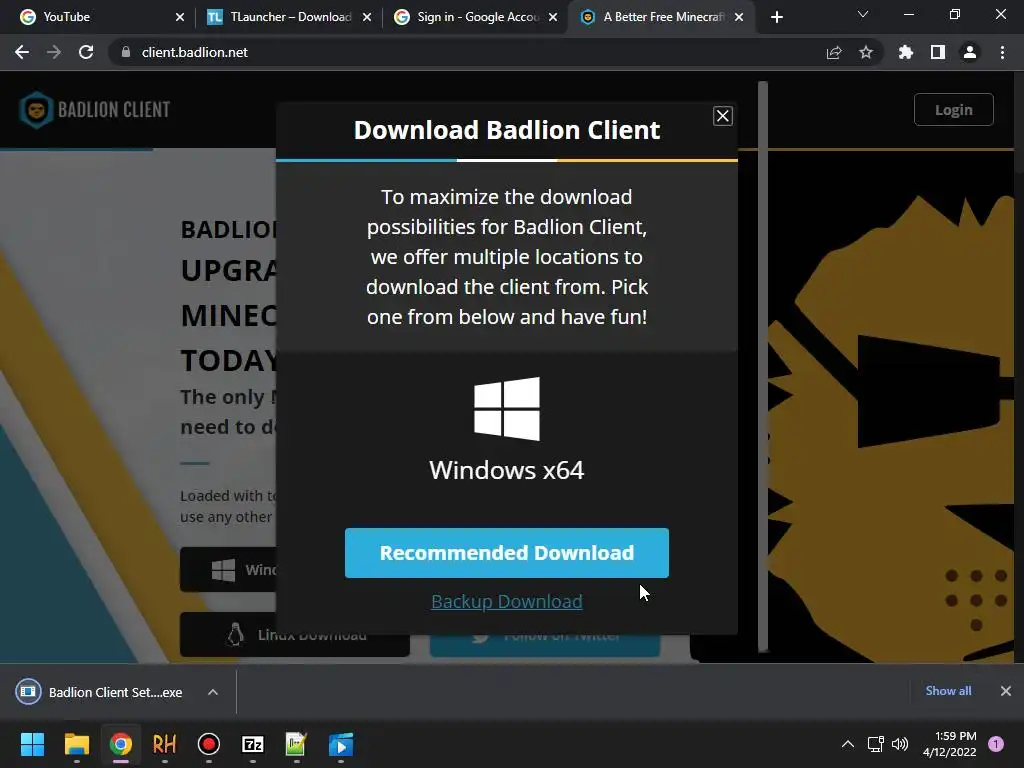Reload the current page

tap(86, 52)
